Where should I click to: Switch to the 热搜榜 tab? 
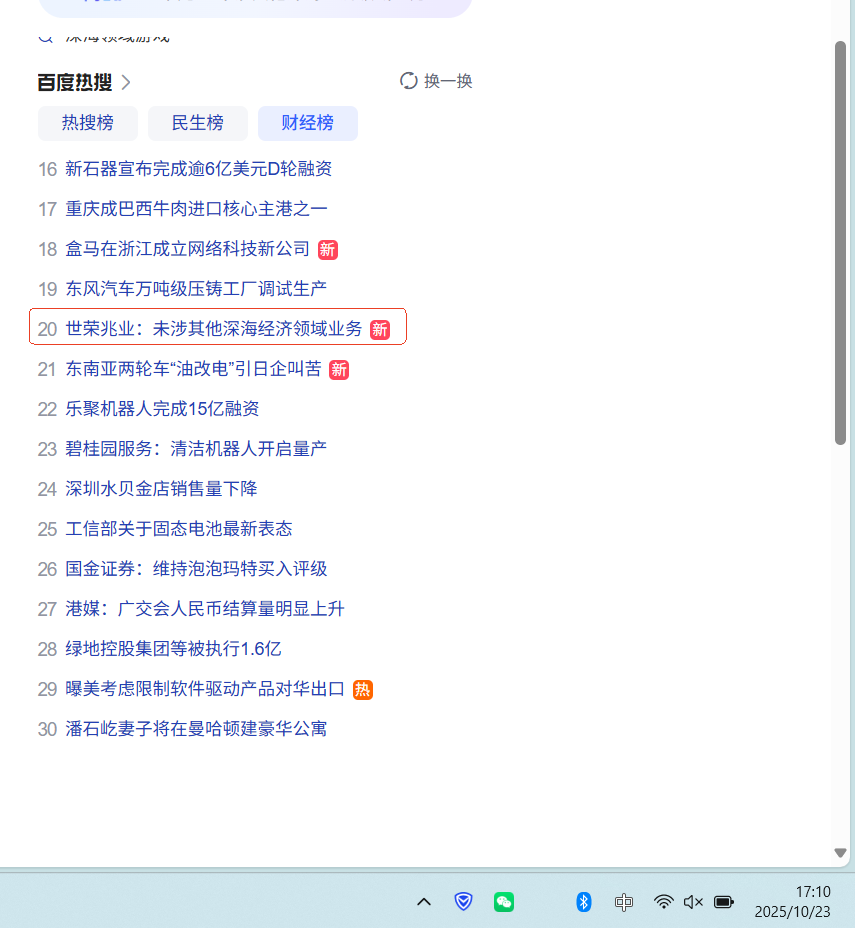(x=88, y=123)
